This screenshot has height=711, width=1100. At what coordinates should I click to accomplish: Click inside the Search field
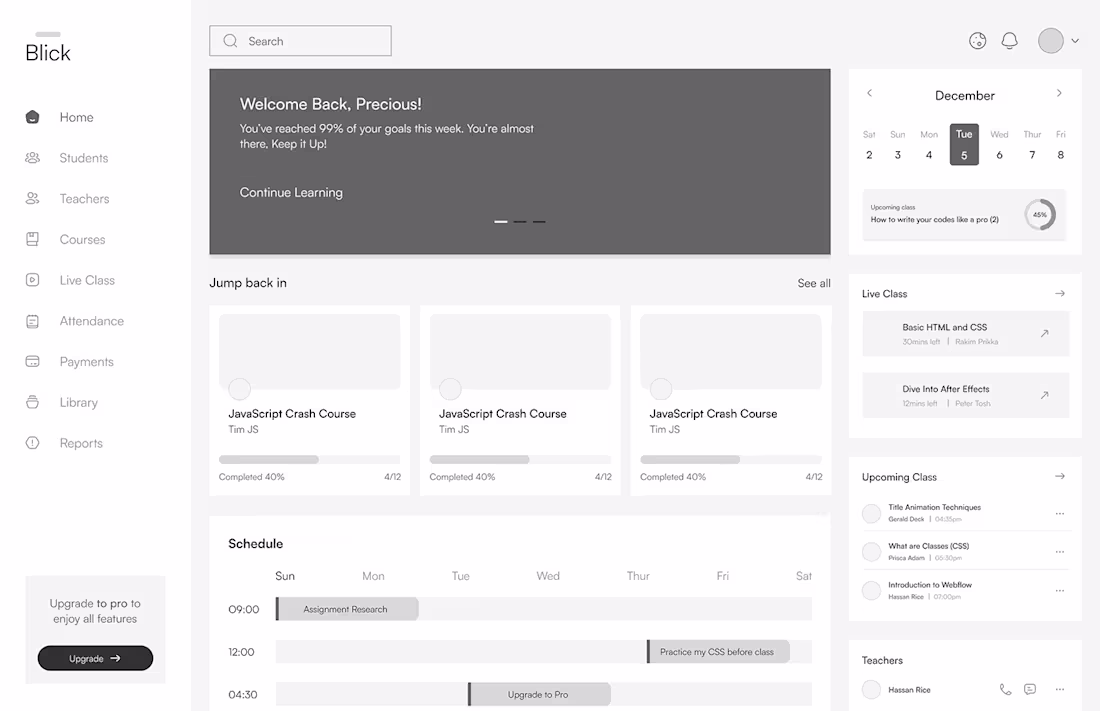pyautogui.click(x=300, y=41)
